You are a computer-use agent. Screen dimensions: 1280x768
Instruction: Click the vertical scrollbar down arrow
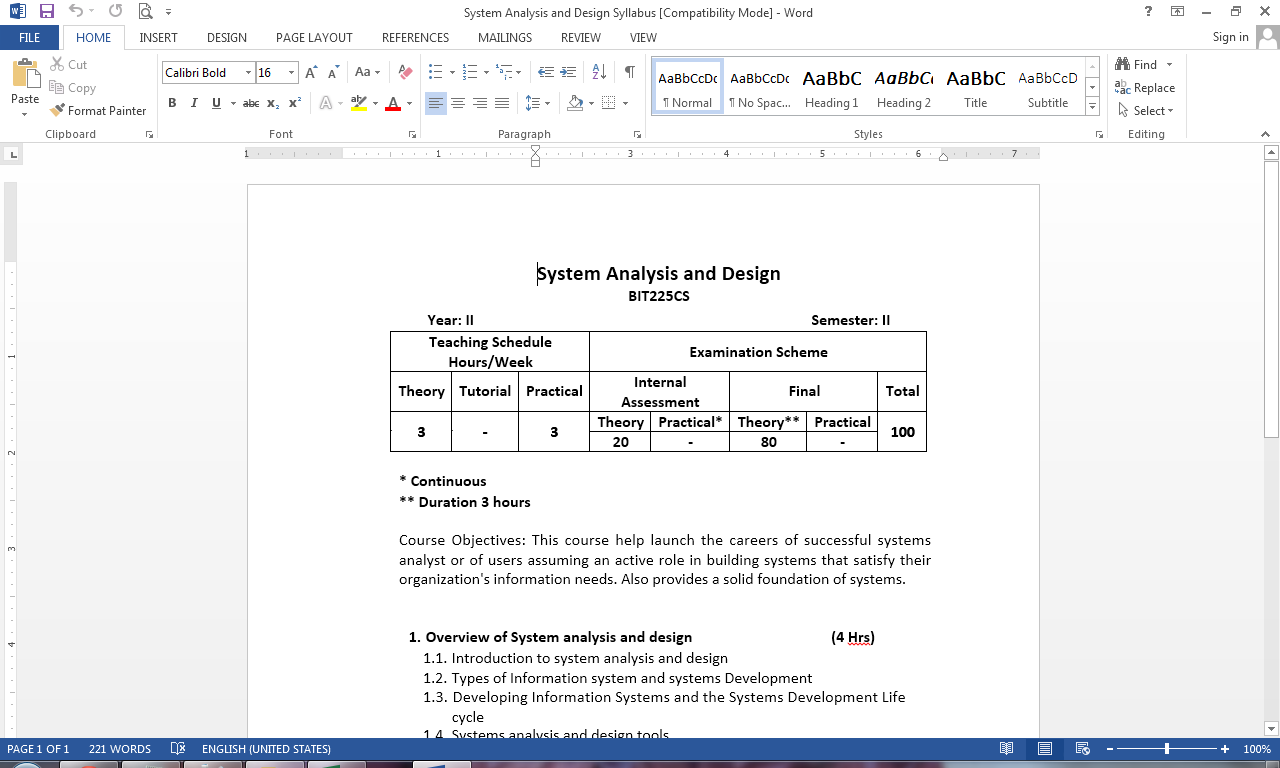[1272, 728]
